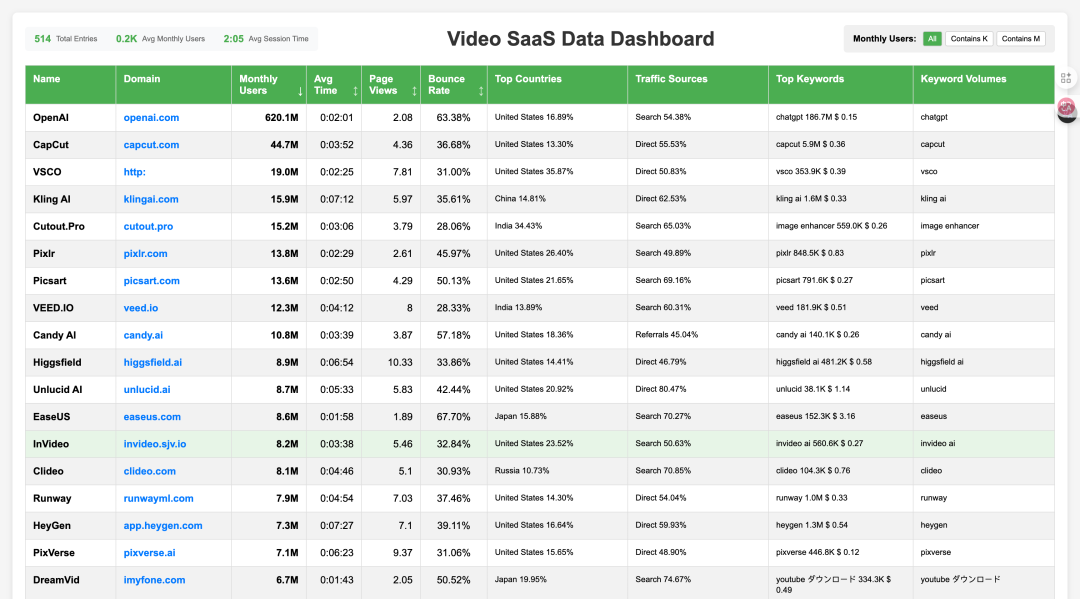
Task: Click the Name column header
Action: point(70,85)
